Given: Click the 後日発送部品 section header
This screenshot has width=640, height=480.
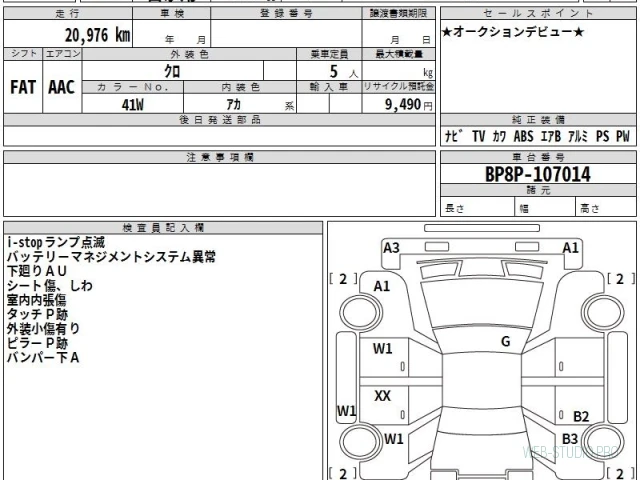Looking at the screenshot, I should point(220,120).
